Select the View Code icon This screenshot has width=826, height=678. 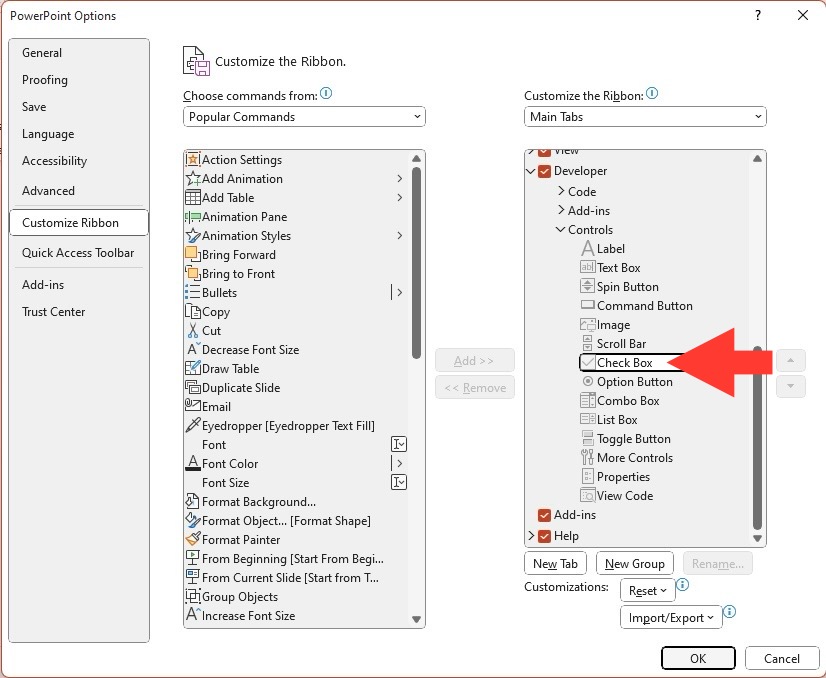[x=587, y=495]
